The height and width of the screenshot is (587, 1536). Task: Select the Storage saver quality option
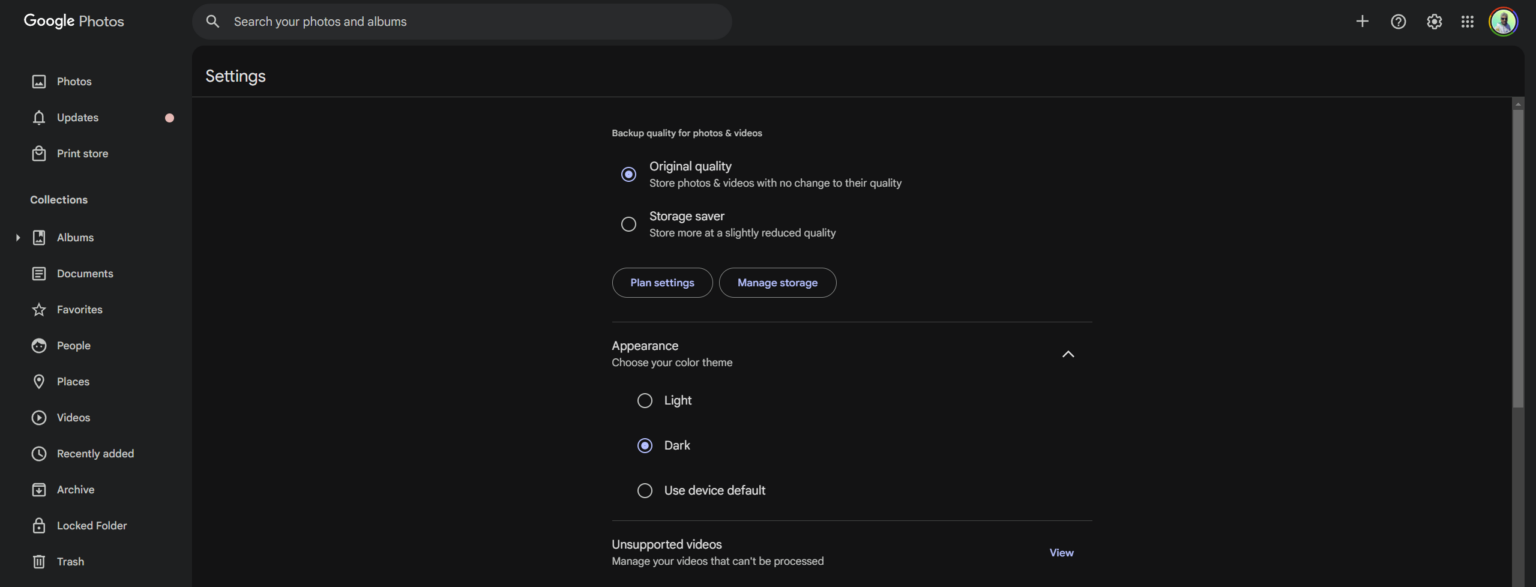(628, 223)
